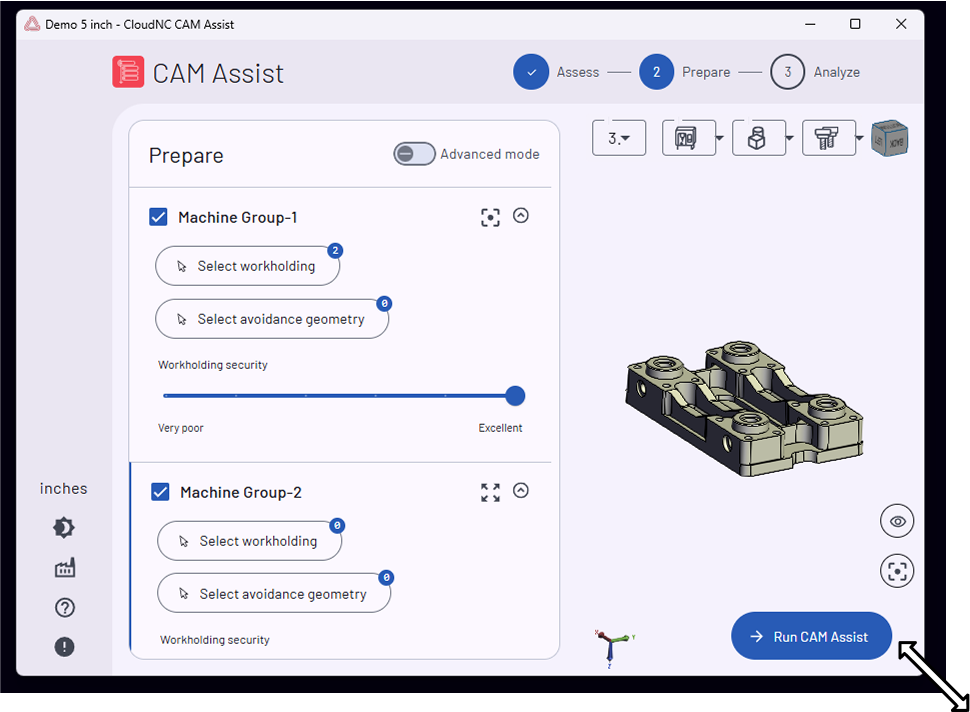Click the Workholding security label in Group-1
This screenshot has height=712, width=970.
[x=213, y=365]
